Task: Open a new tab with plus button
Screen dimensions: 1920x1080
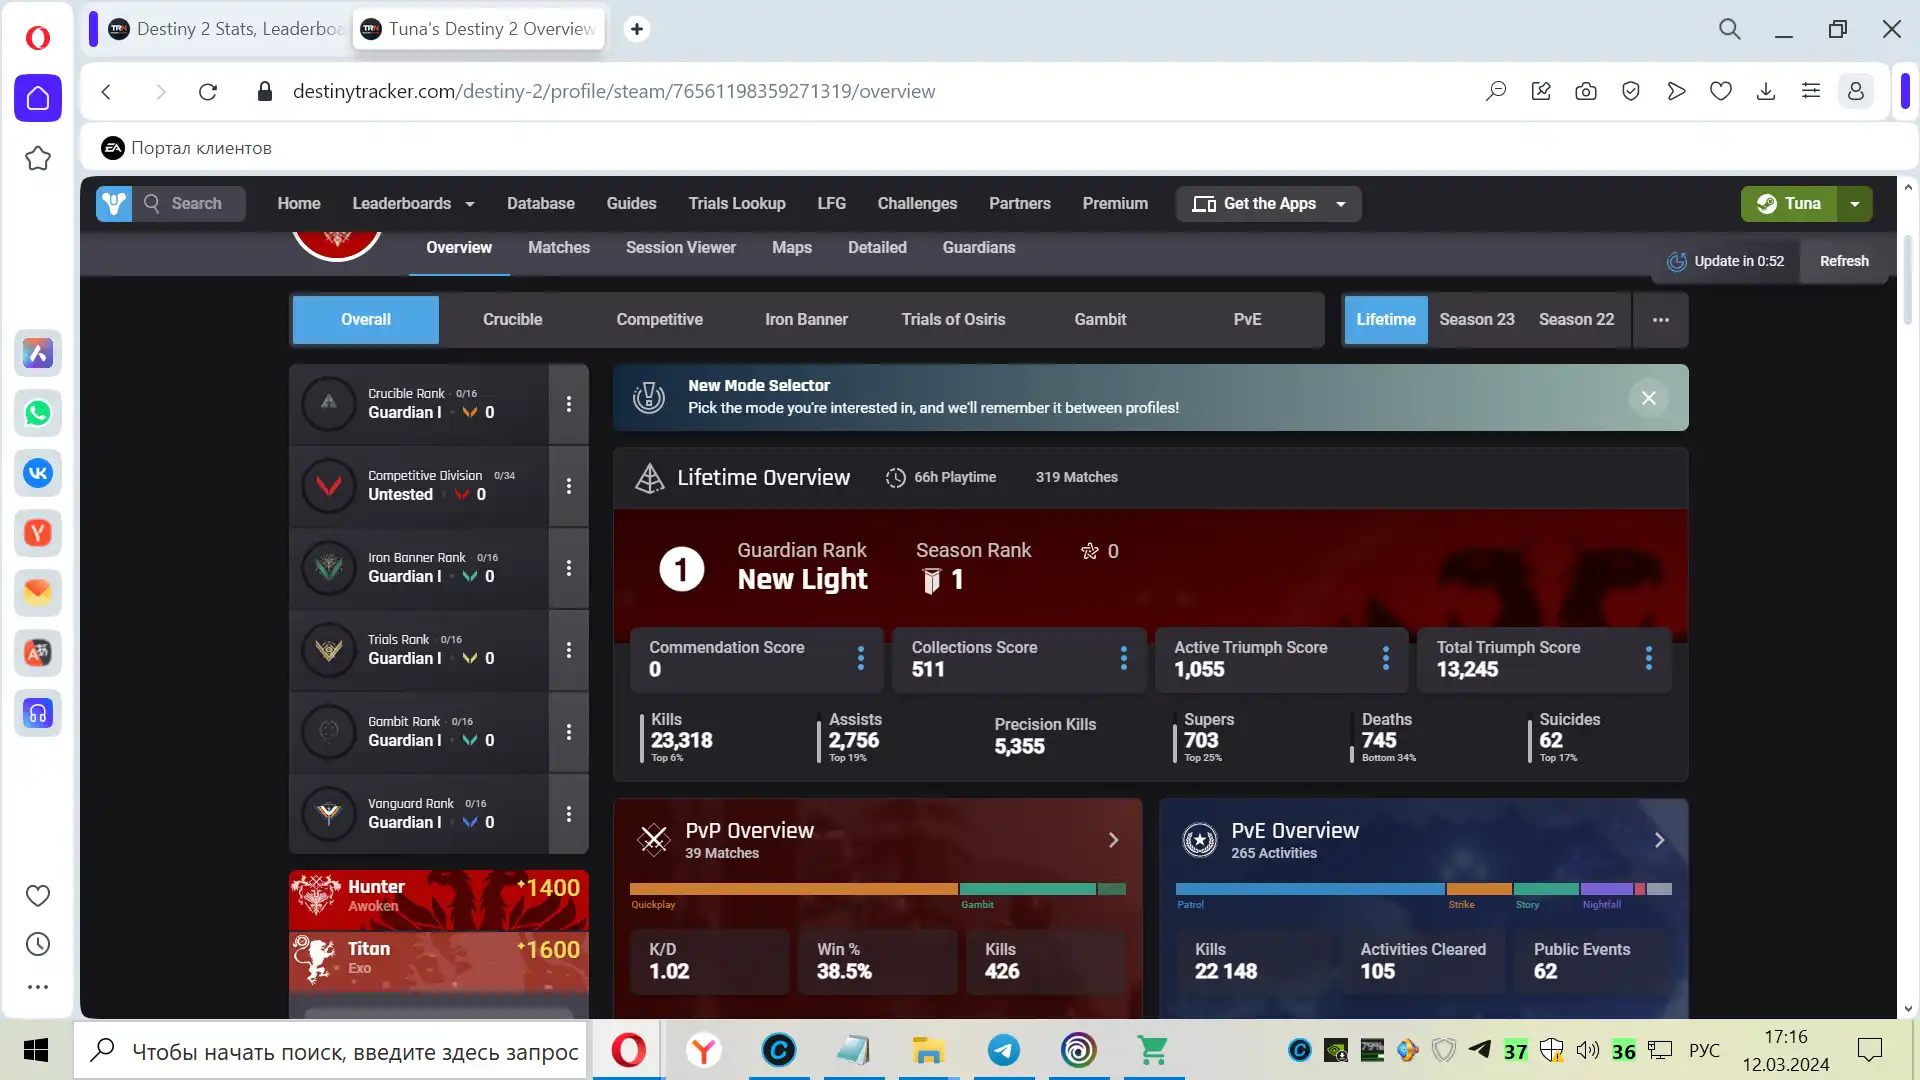Action: pyautogui.click(x=637, y=29)
